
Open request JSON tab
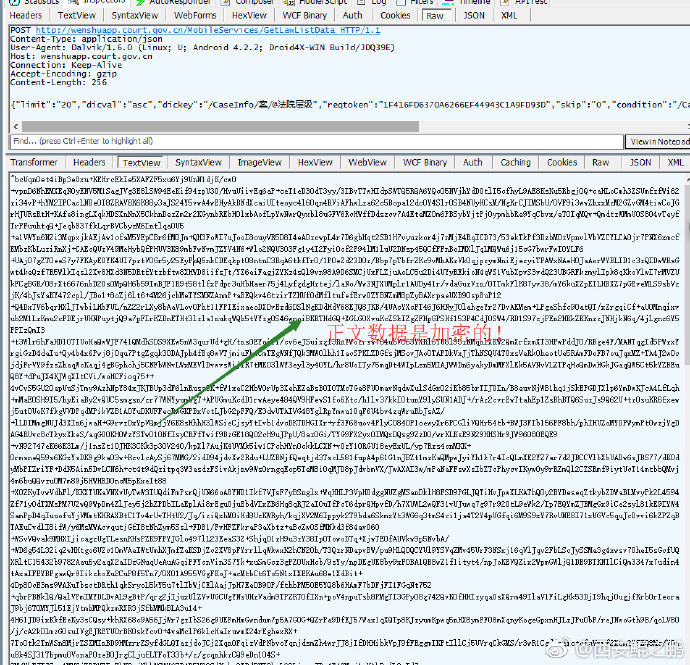pos(474,15)
